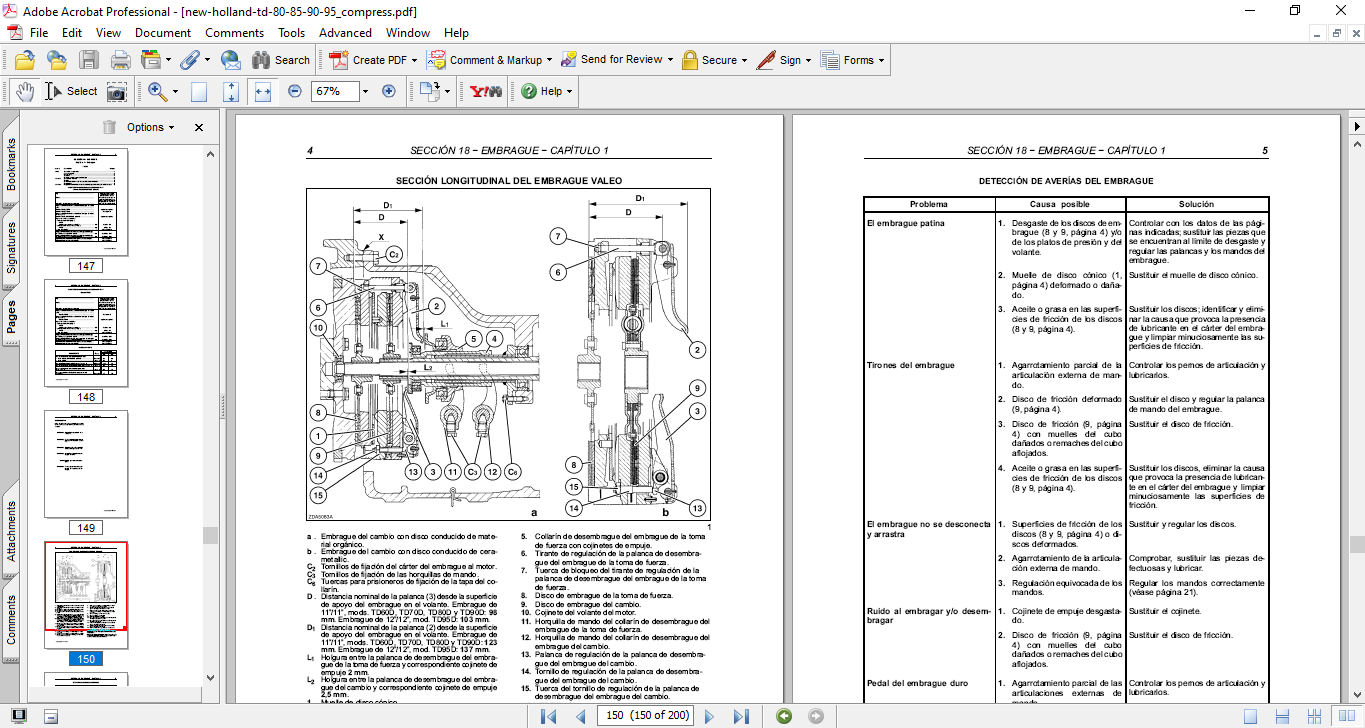The width and height of the screenshot is (1365, 728).
Task: Open the Options dropdown in Pages panel
Action: point(150,127)
